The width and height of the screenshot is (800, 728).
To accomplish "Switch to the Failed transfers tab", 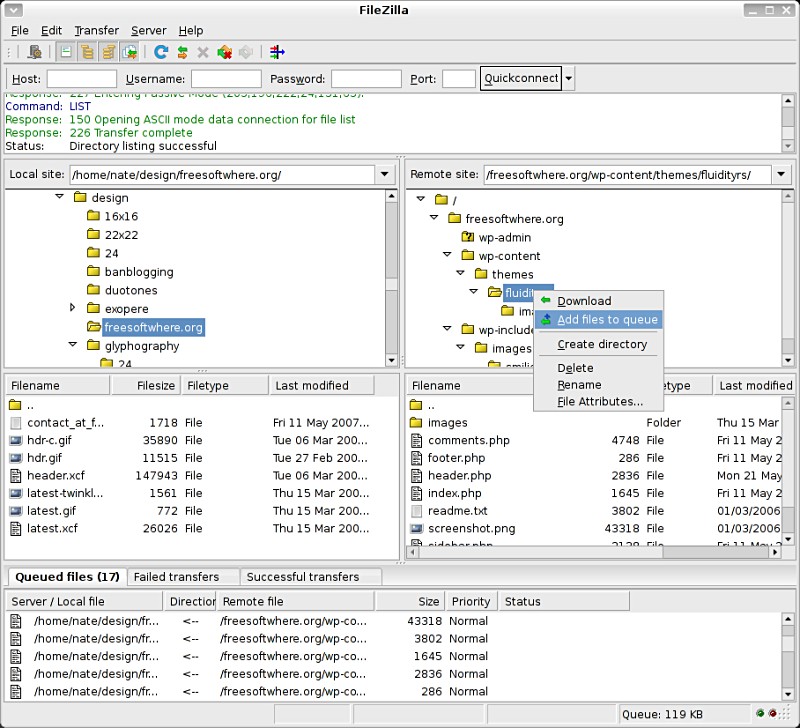I will pyautogui.click(x=177, y=577).
